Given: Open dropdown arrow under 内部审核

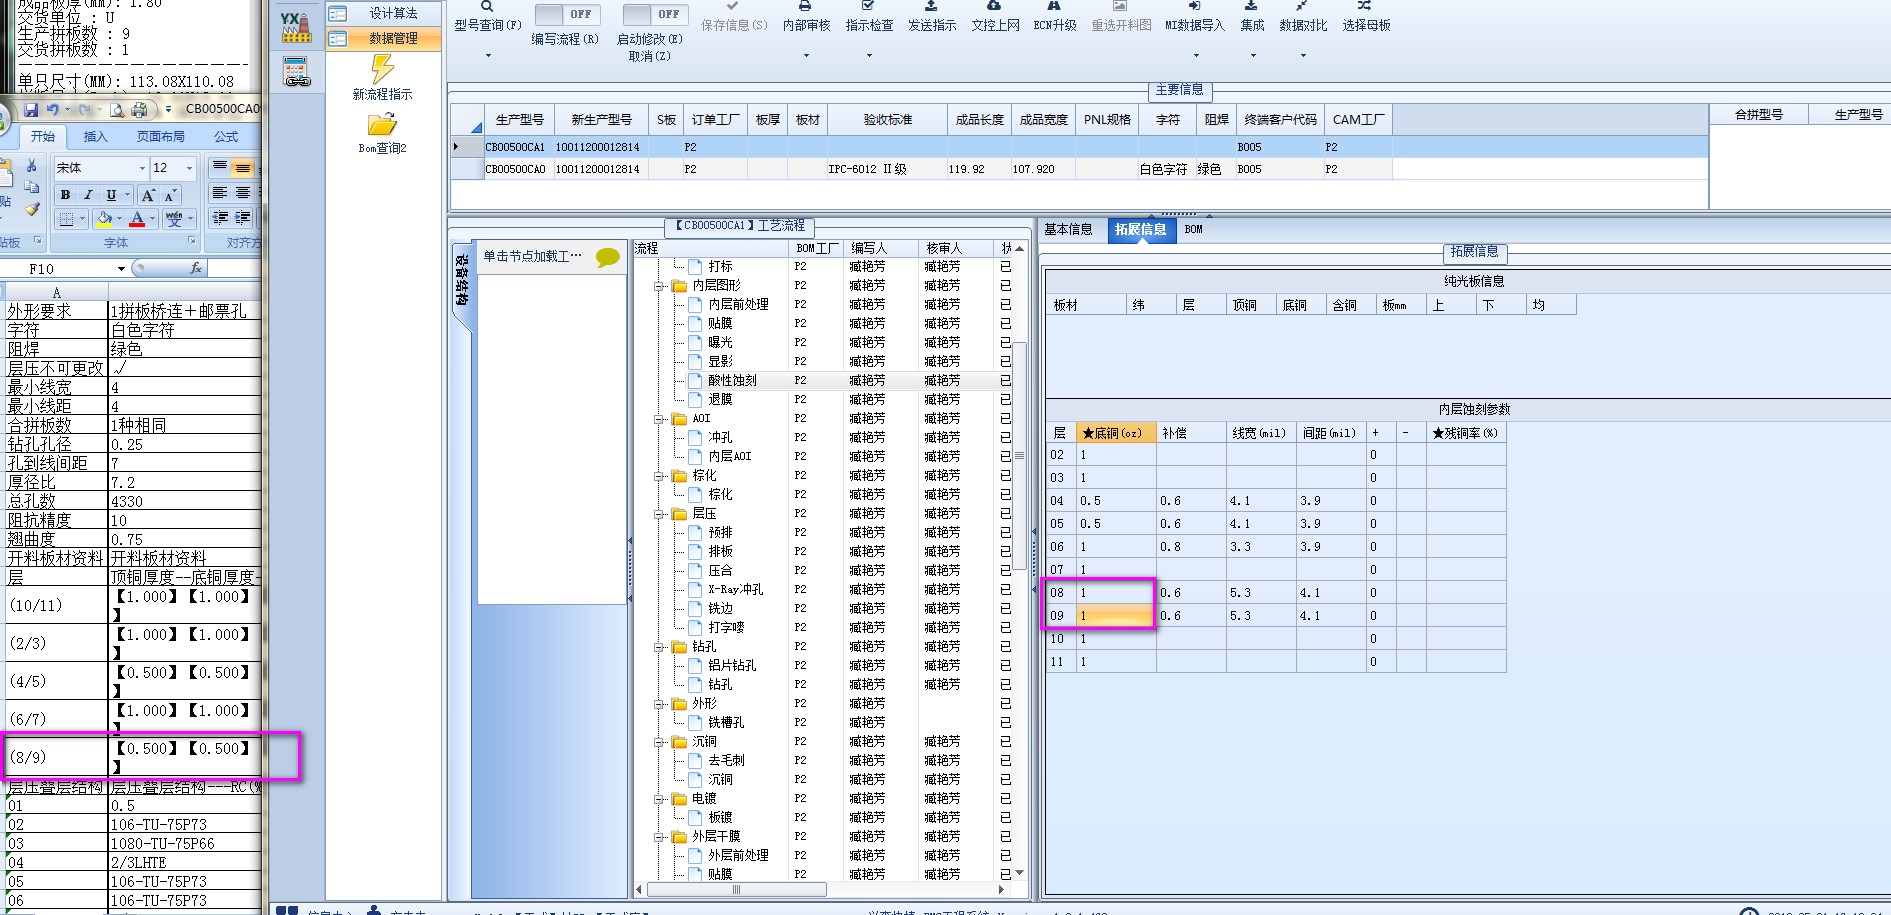Looking at the screenshot, I should coord(806,56).
